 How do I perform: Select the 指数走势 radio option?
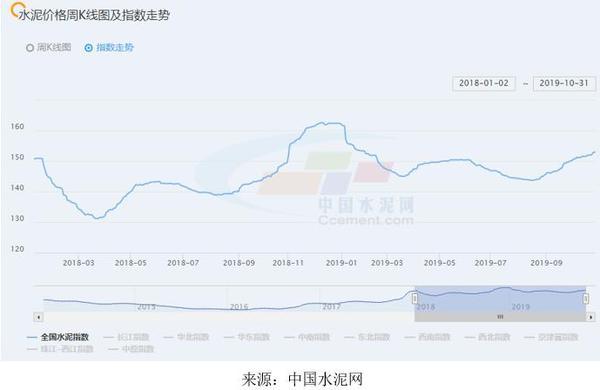click(x=109, y=47)
